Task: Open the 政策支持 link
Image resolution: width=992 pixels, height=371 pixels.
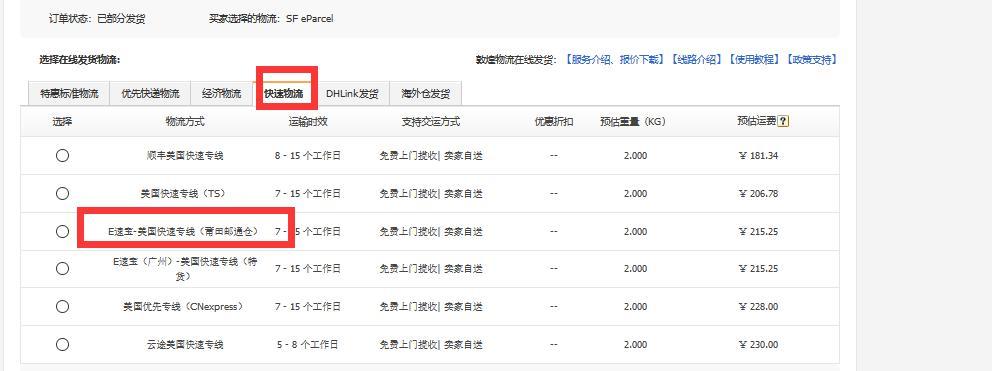Action: tap(811, 60)
